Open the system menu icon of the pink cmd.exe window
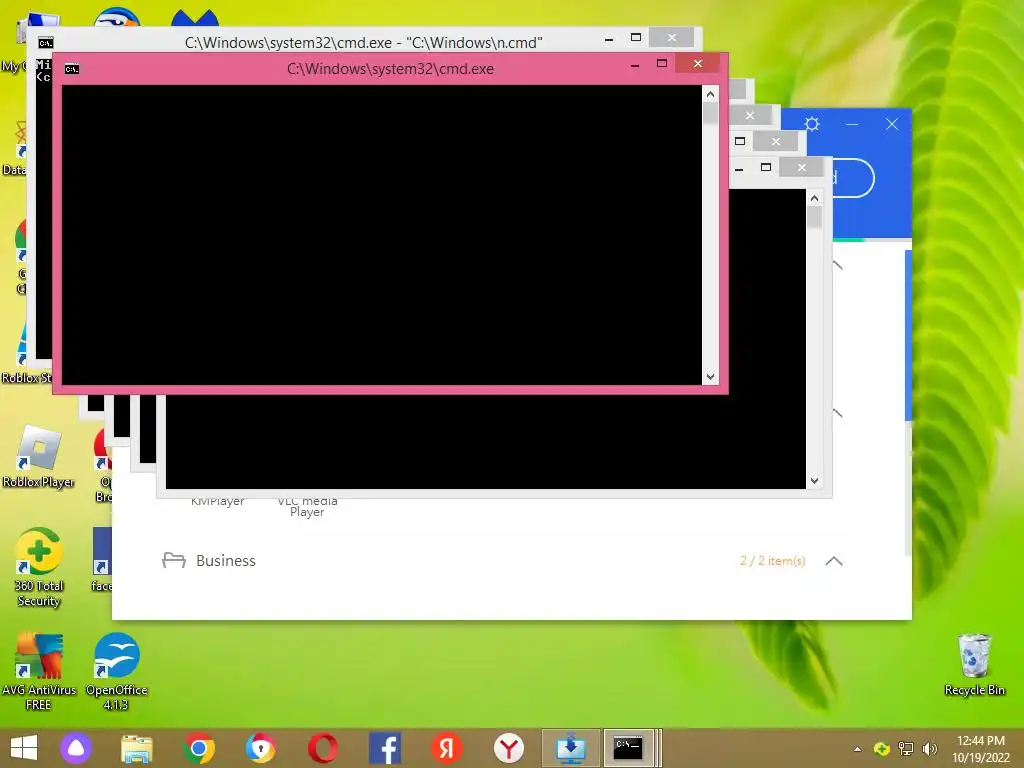This screenshot has width=1024, height=768. tap(72, 69)
